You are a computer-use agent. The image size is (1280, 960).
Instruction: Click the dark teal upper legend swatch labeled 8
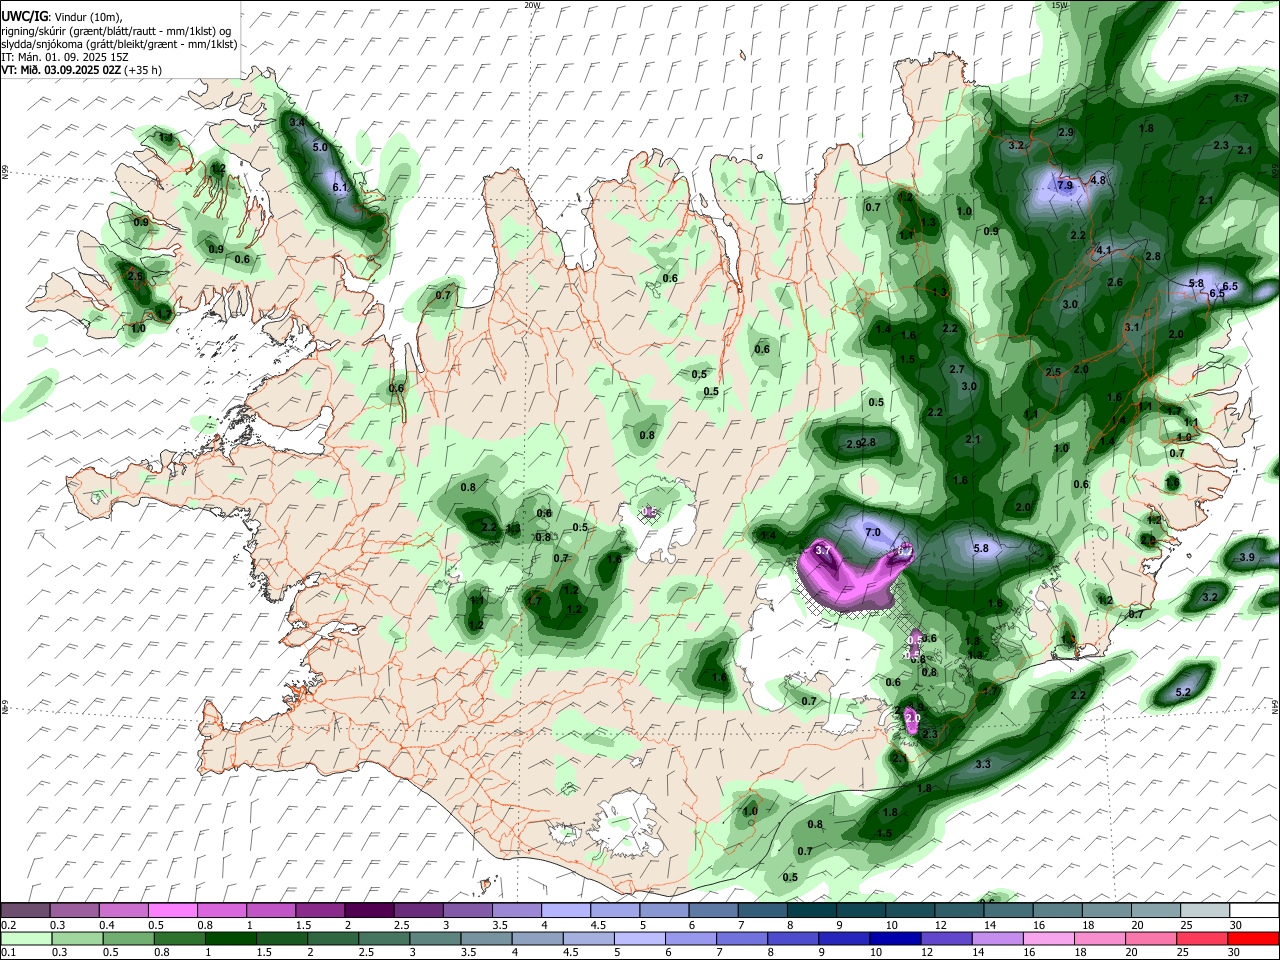tap(810, 911)
